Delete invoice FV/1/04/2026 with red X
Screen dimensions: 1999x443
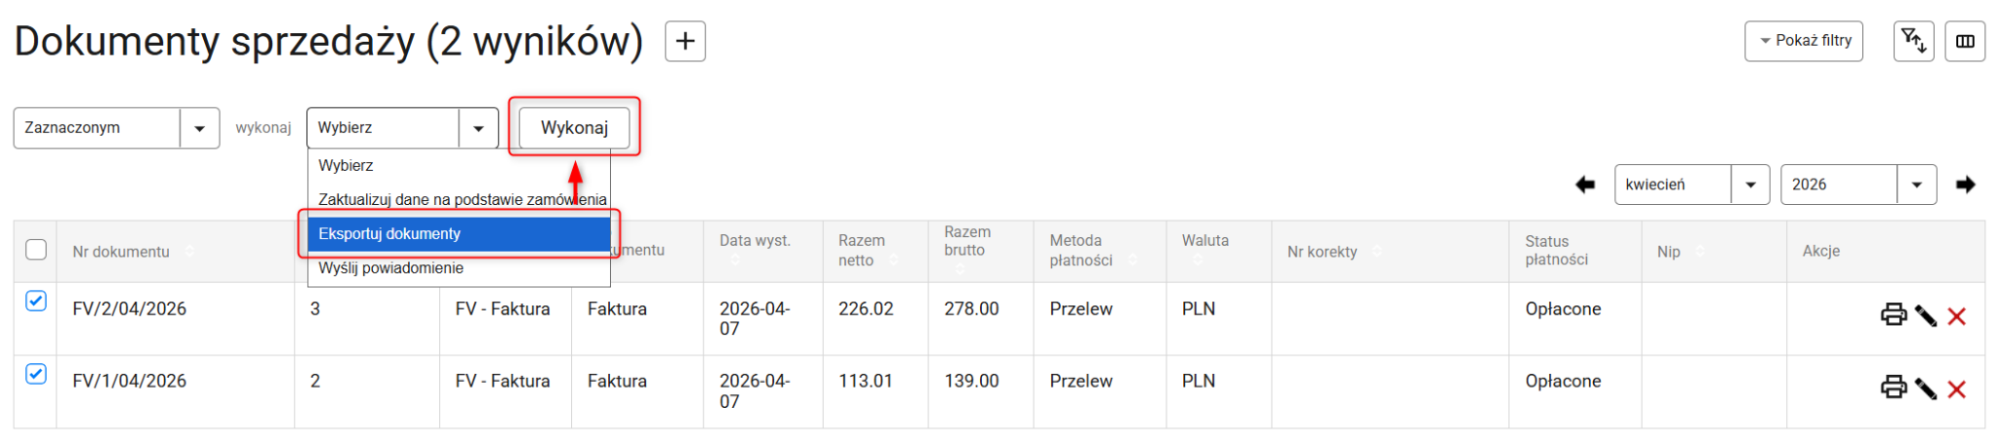point(1957,389)
